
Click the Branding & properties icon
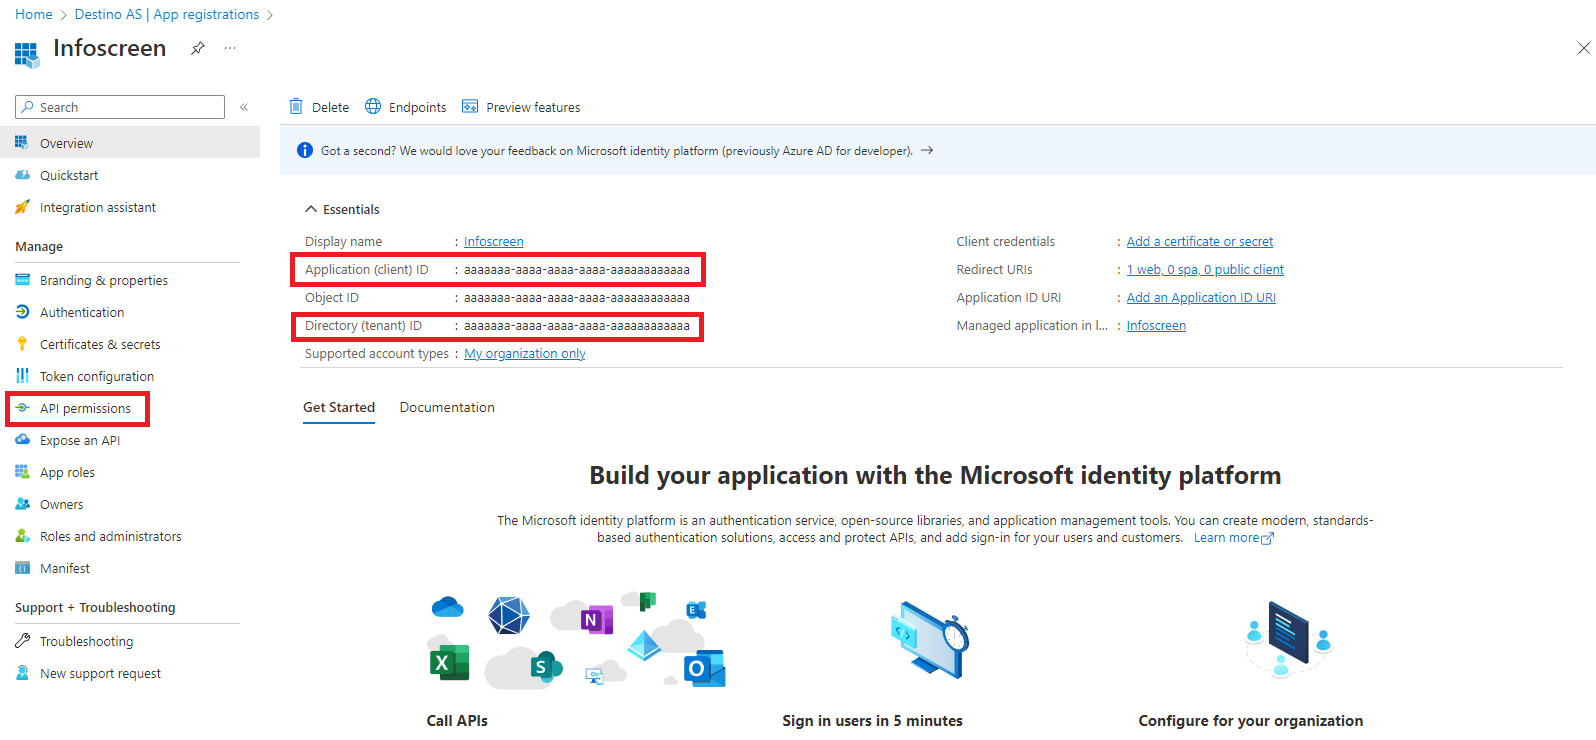[22, 280]
